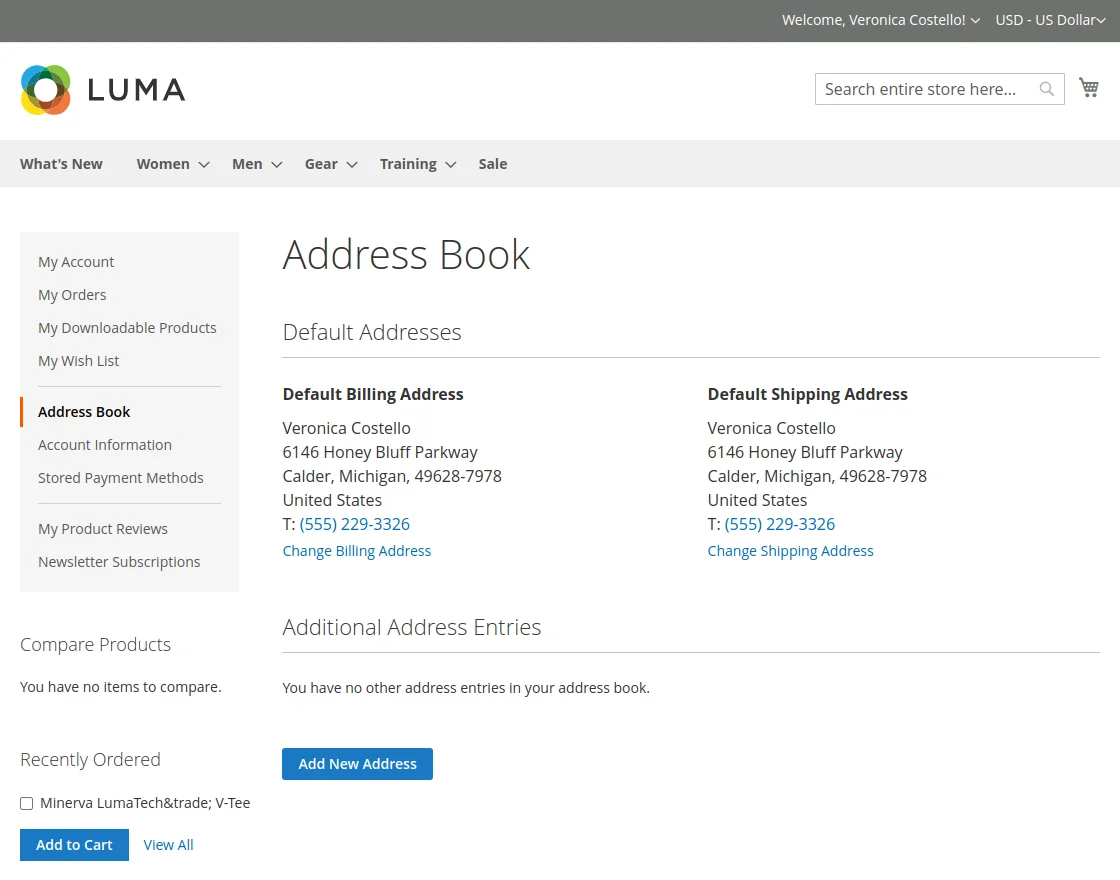The image size is (1120, 880).
Task: Click the Luma logo
Action: click(x=103, y=89)
